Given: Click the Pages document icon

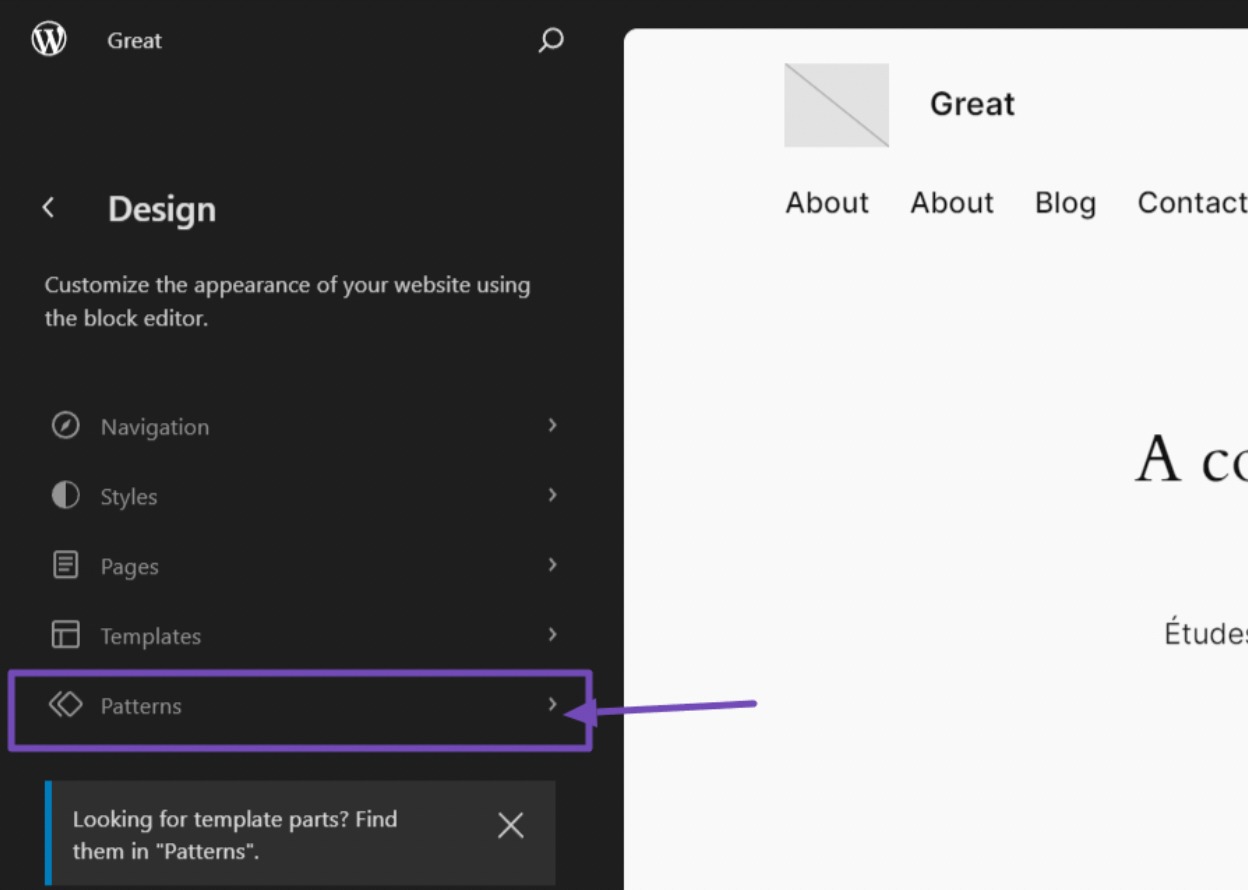Looking at the screenshot, I should [x=65, y=566].
